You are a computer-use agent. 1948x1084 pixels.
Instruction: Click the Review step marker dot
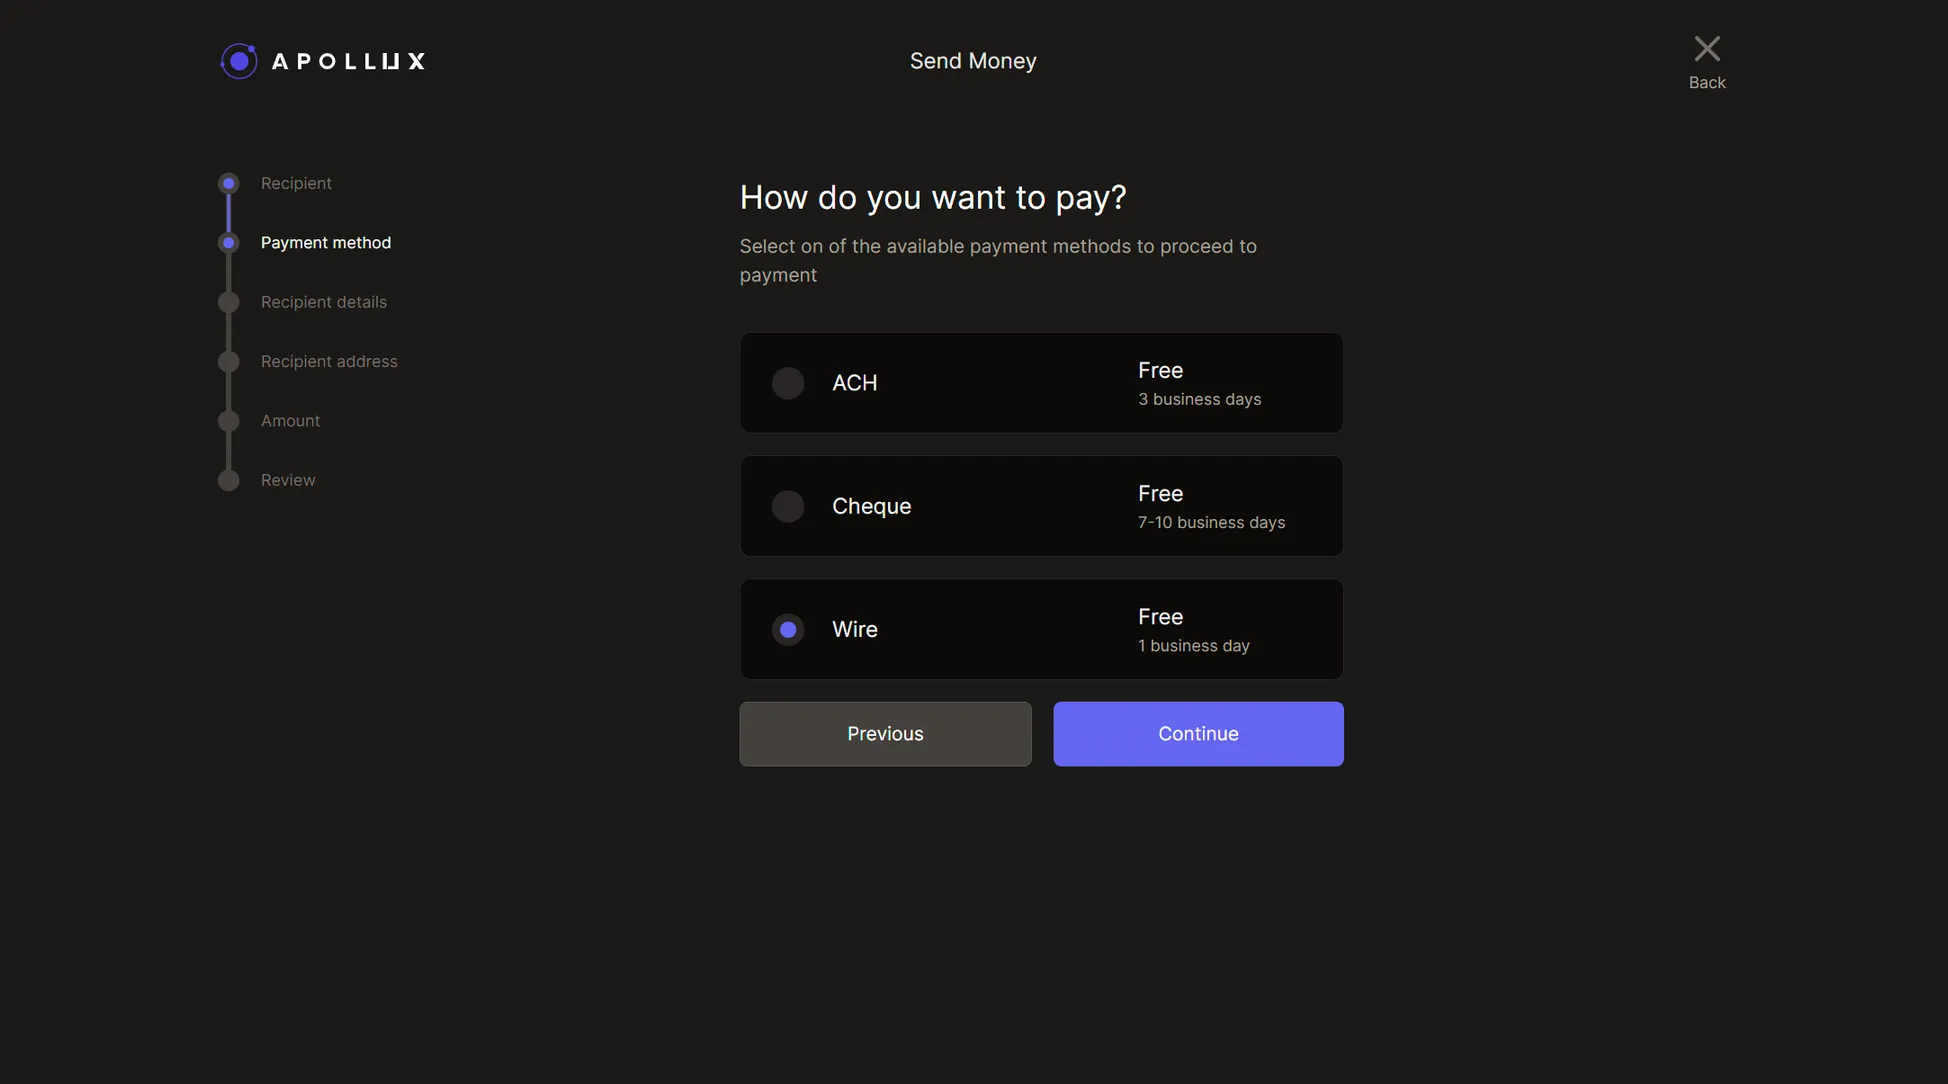[229, 480]
